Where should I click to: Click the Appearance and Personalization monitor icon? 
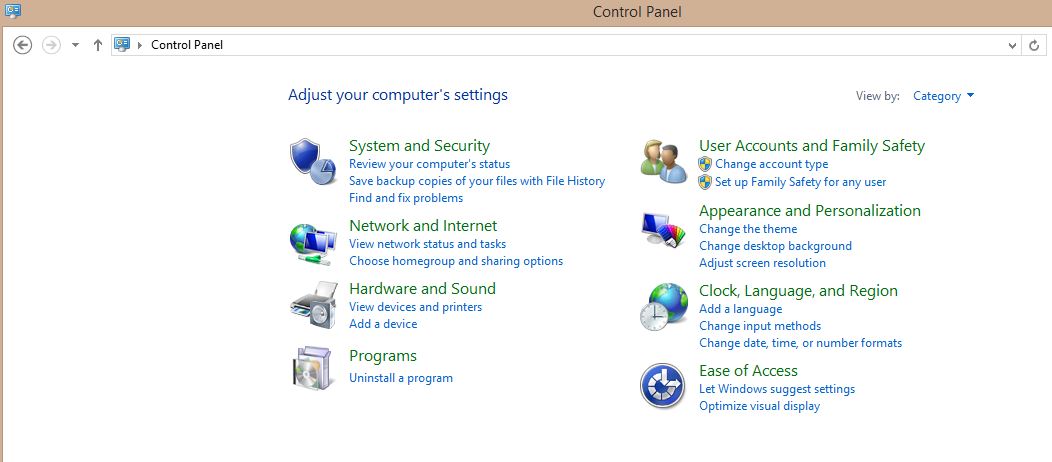click(663, 231)
